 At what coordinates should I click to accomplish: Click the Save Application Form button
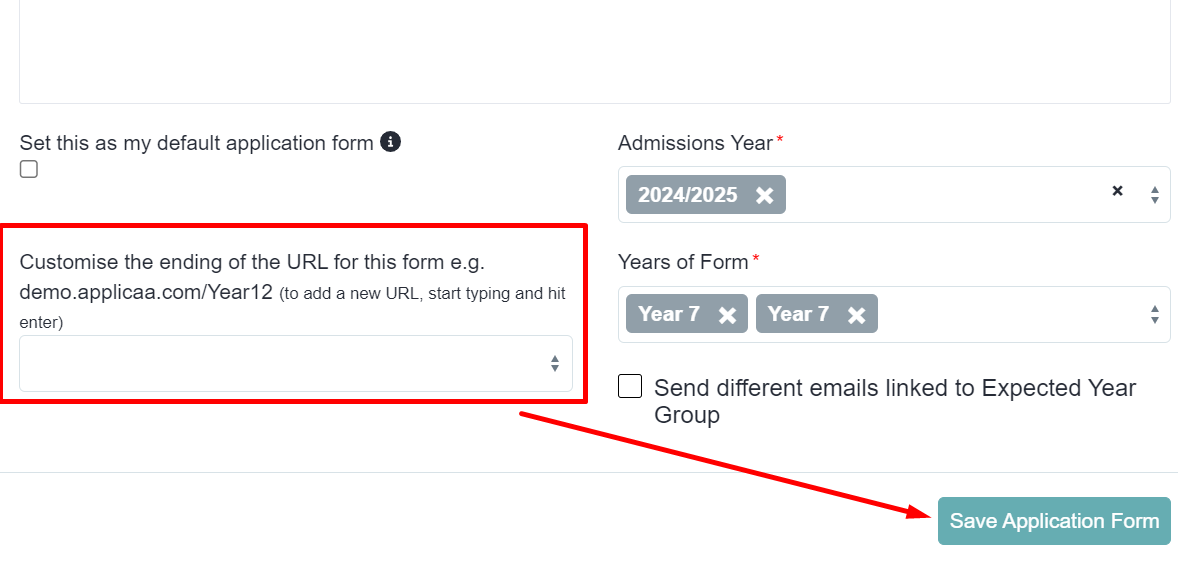(1054, 521)
